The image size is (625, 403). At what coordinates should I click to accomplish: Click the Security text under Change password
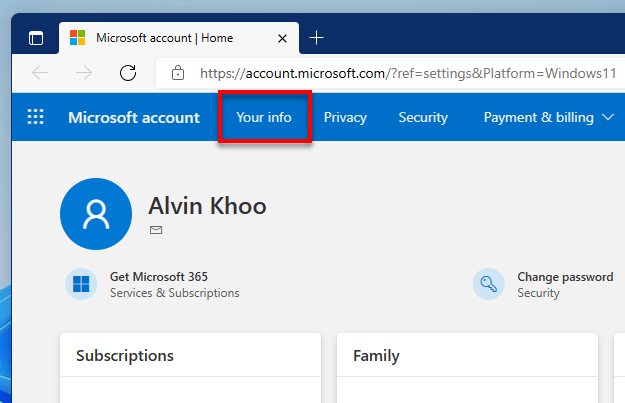(539, 293)
